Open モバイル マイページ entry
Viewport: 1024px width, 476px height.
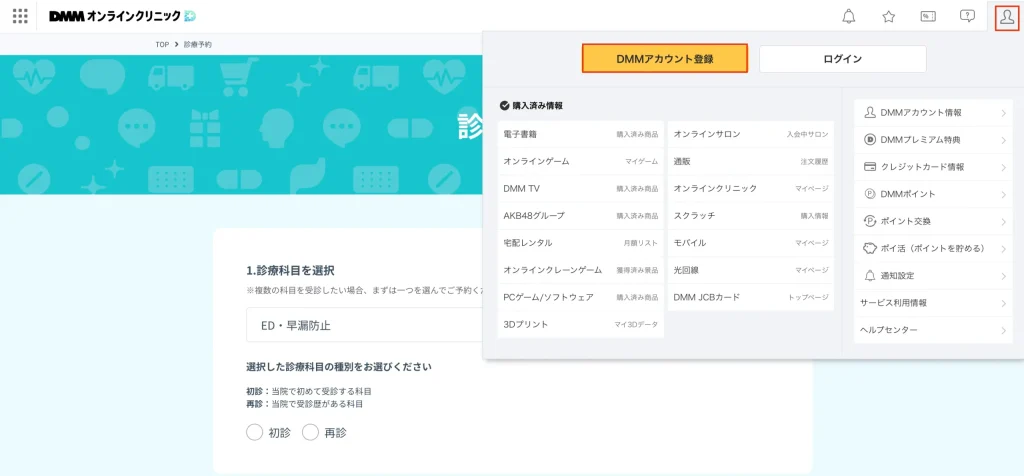click(750, 243)
